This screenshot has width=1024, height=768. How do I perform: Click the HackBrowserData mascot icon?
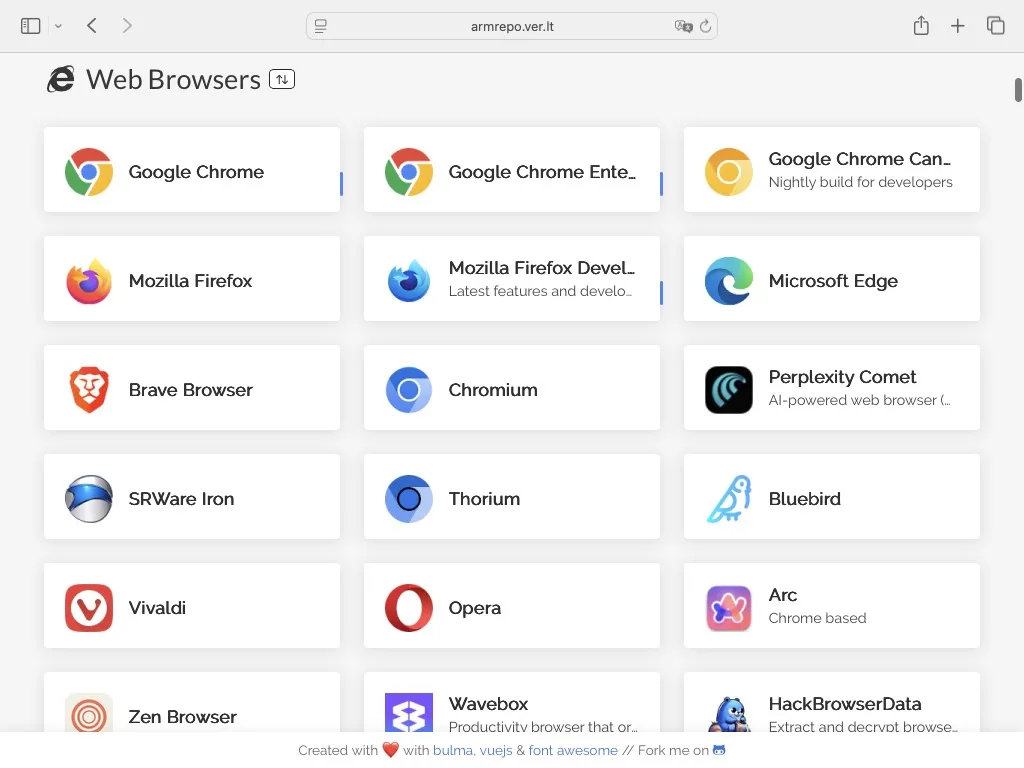(729, 714)
